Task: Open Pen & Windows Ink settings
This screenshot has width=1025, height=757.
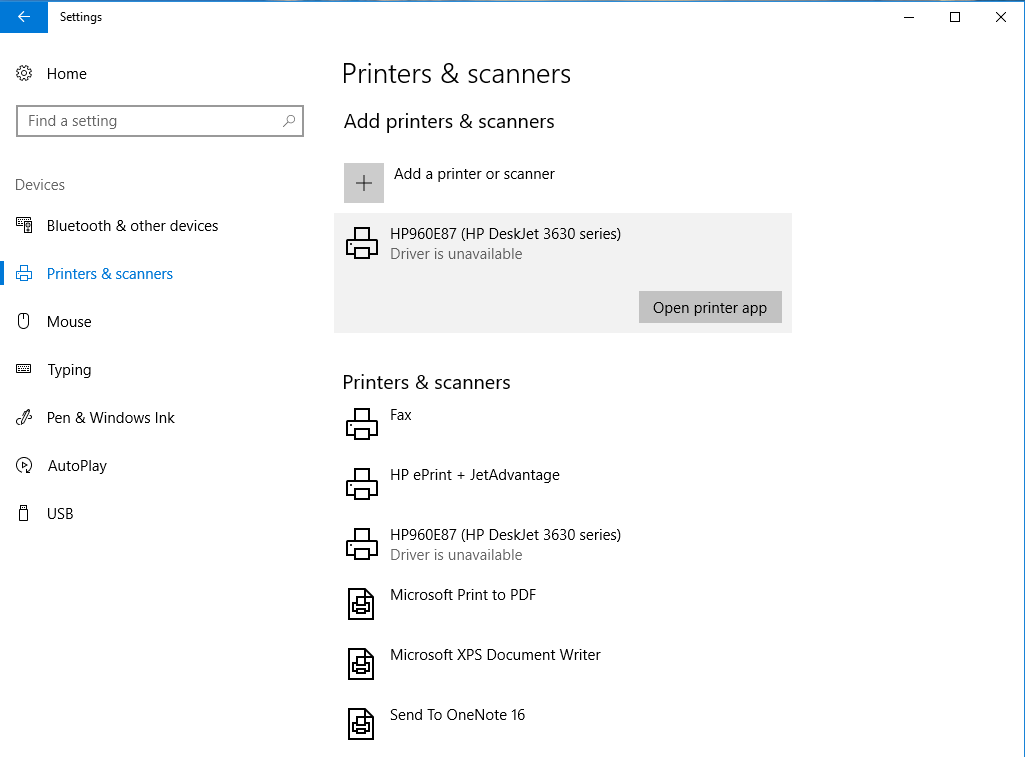Action: (x=110, y=418)
